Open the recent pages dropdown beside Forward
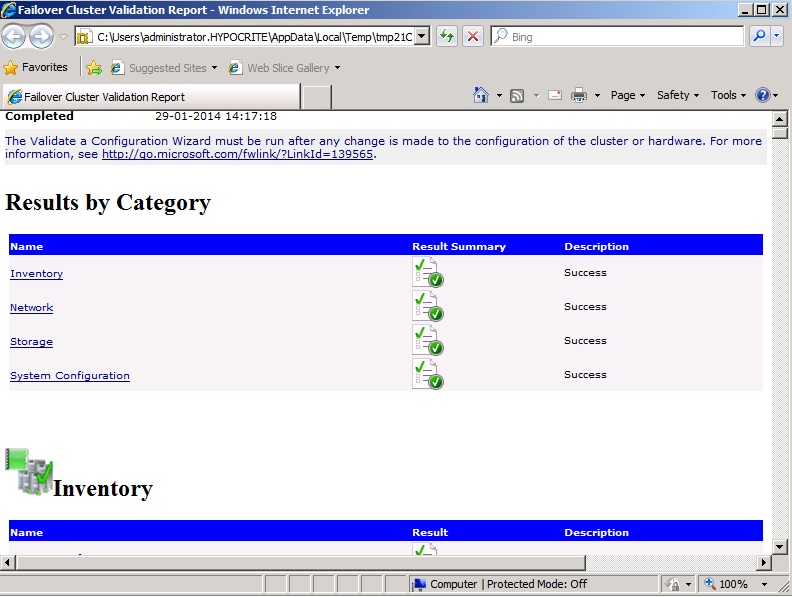Viewport: 792px width, 597px height. click(63, 36)
